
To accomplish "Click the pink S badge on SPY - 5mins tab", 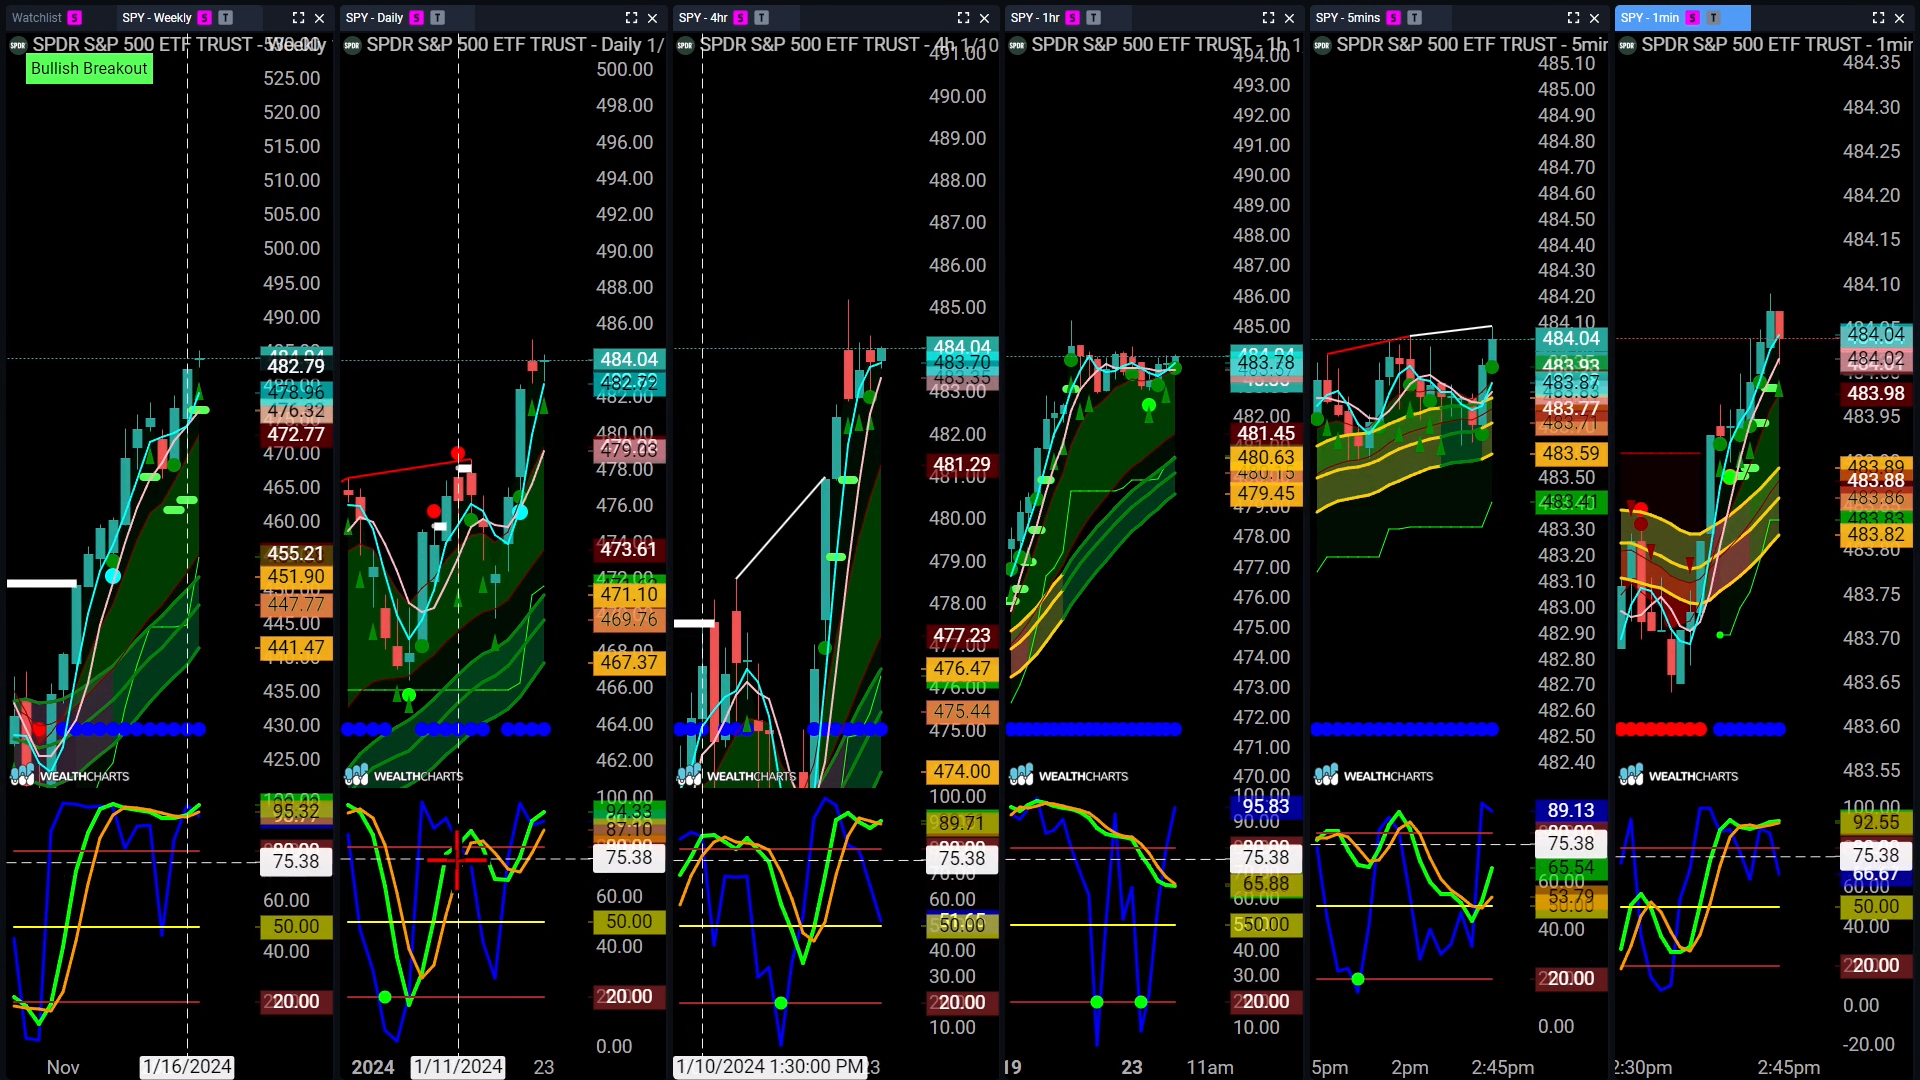I will coord(1394,18).
